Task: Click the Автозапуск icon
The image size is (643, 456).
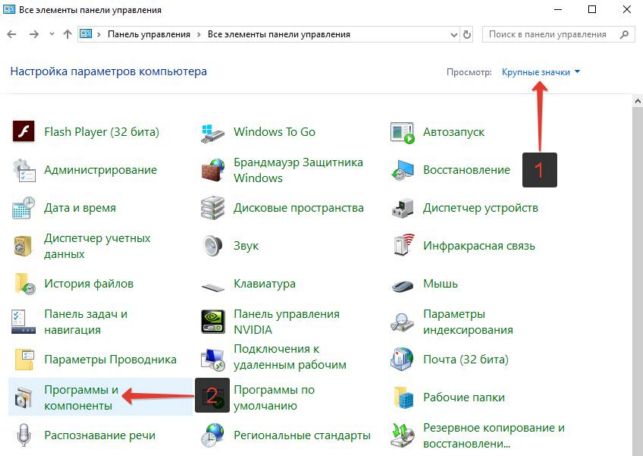Action: pos(402,132)
